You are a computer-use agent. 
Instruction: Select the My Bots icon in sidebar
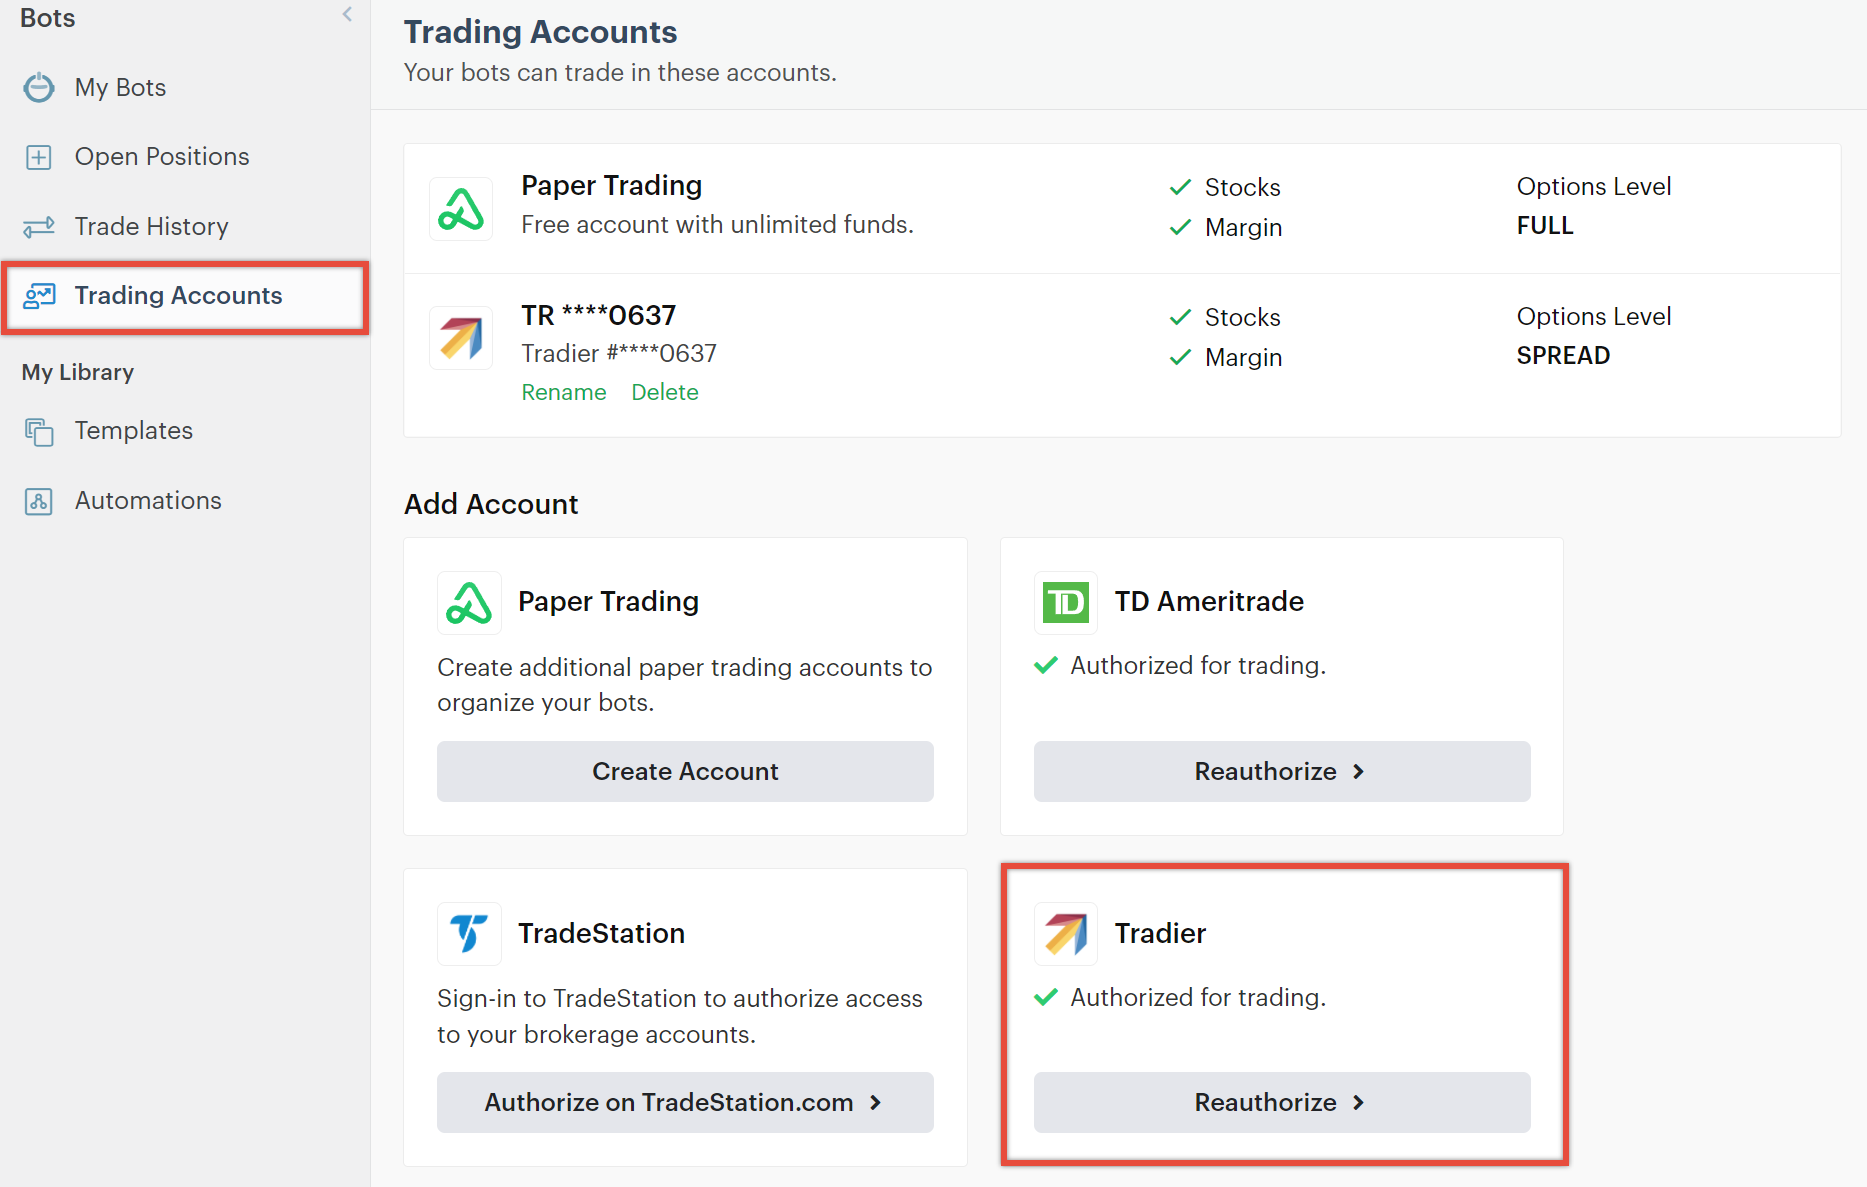click(38, 87)
